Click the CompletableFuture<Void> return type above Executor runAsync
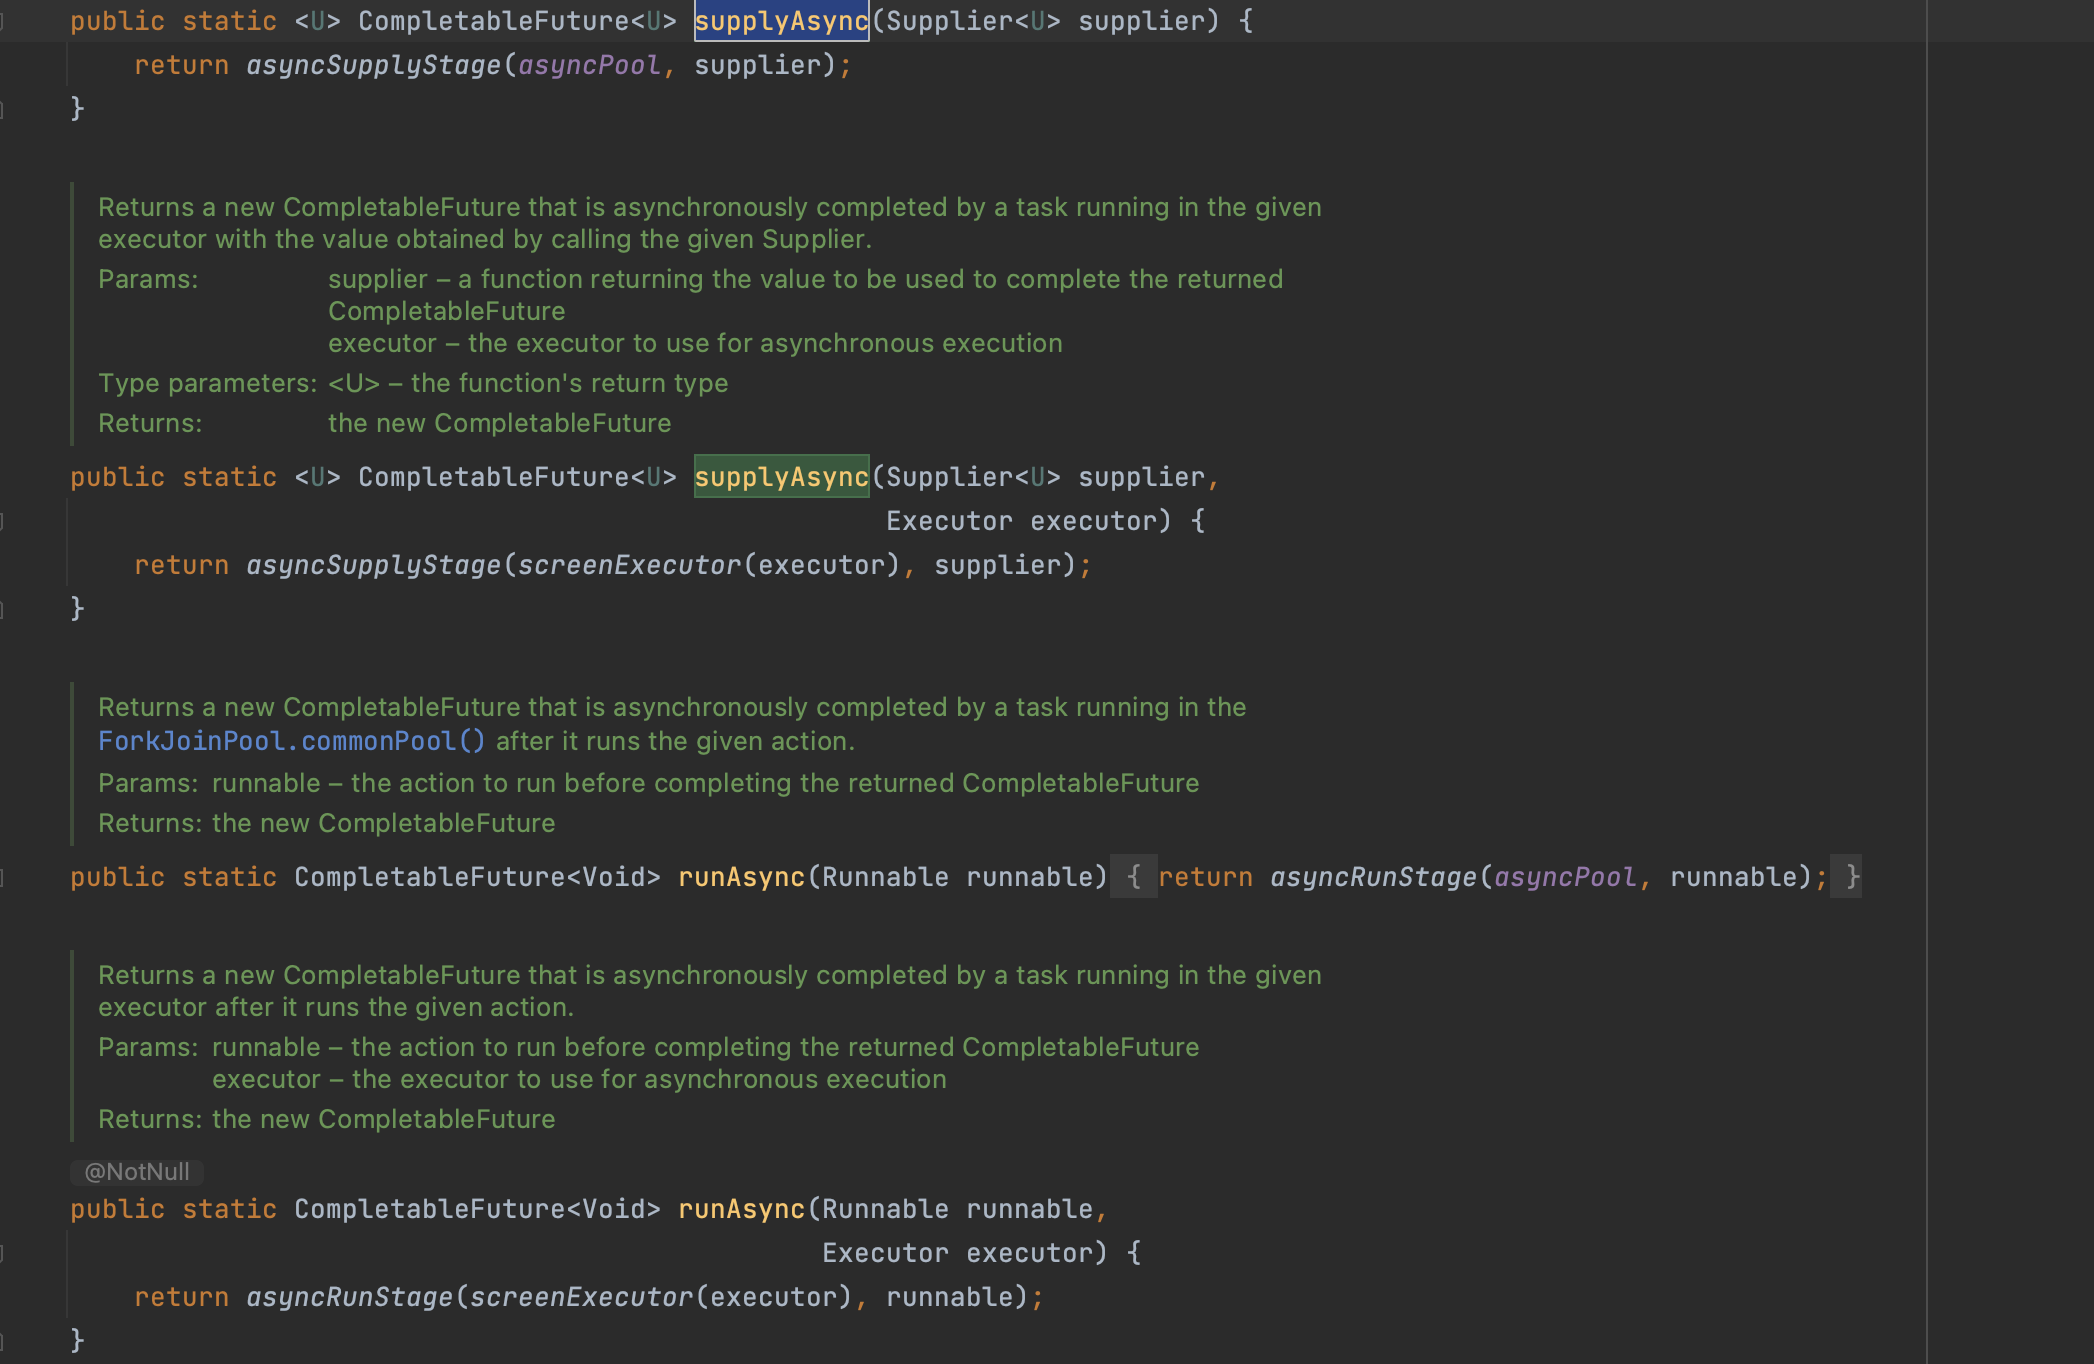This screenshot has height=1364, width=2094. click(477, 1209)
